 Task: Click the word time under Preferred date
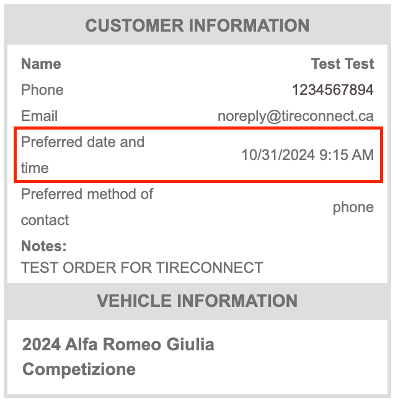[x=35, y=168]
